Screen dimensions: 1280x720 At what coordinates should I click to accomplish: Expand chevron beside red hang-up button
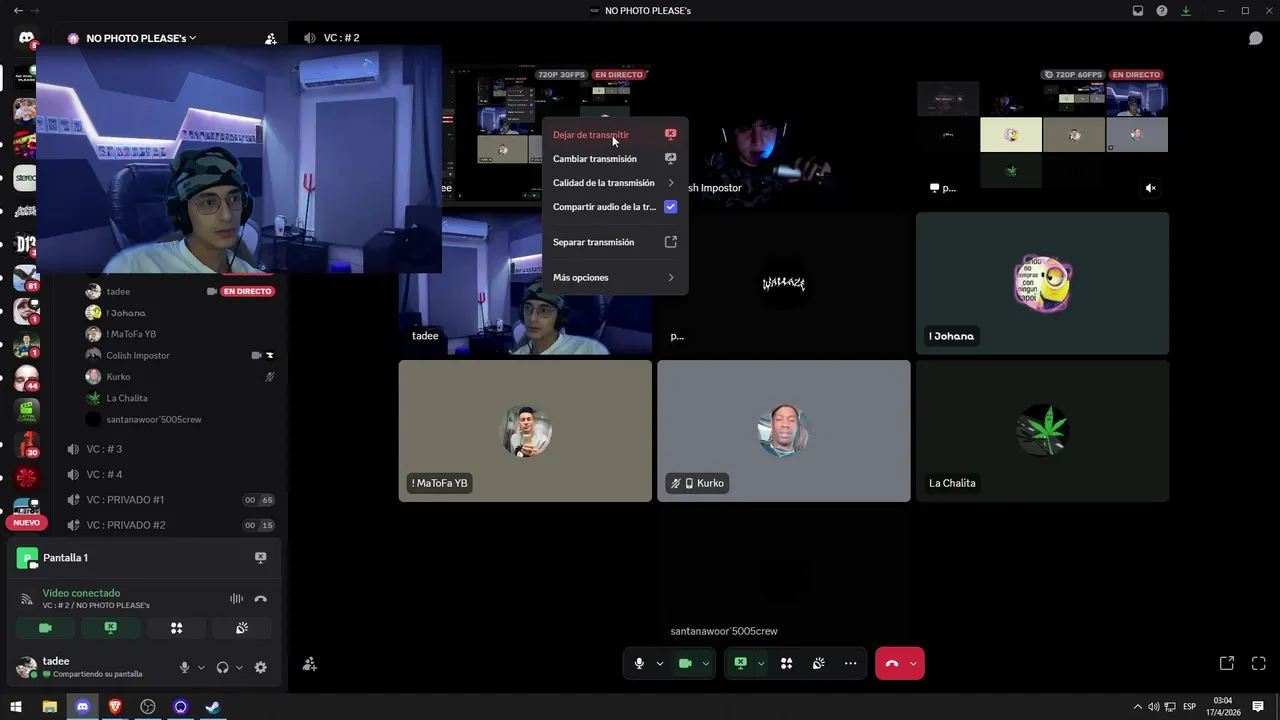(x=912, y=663)
